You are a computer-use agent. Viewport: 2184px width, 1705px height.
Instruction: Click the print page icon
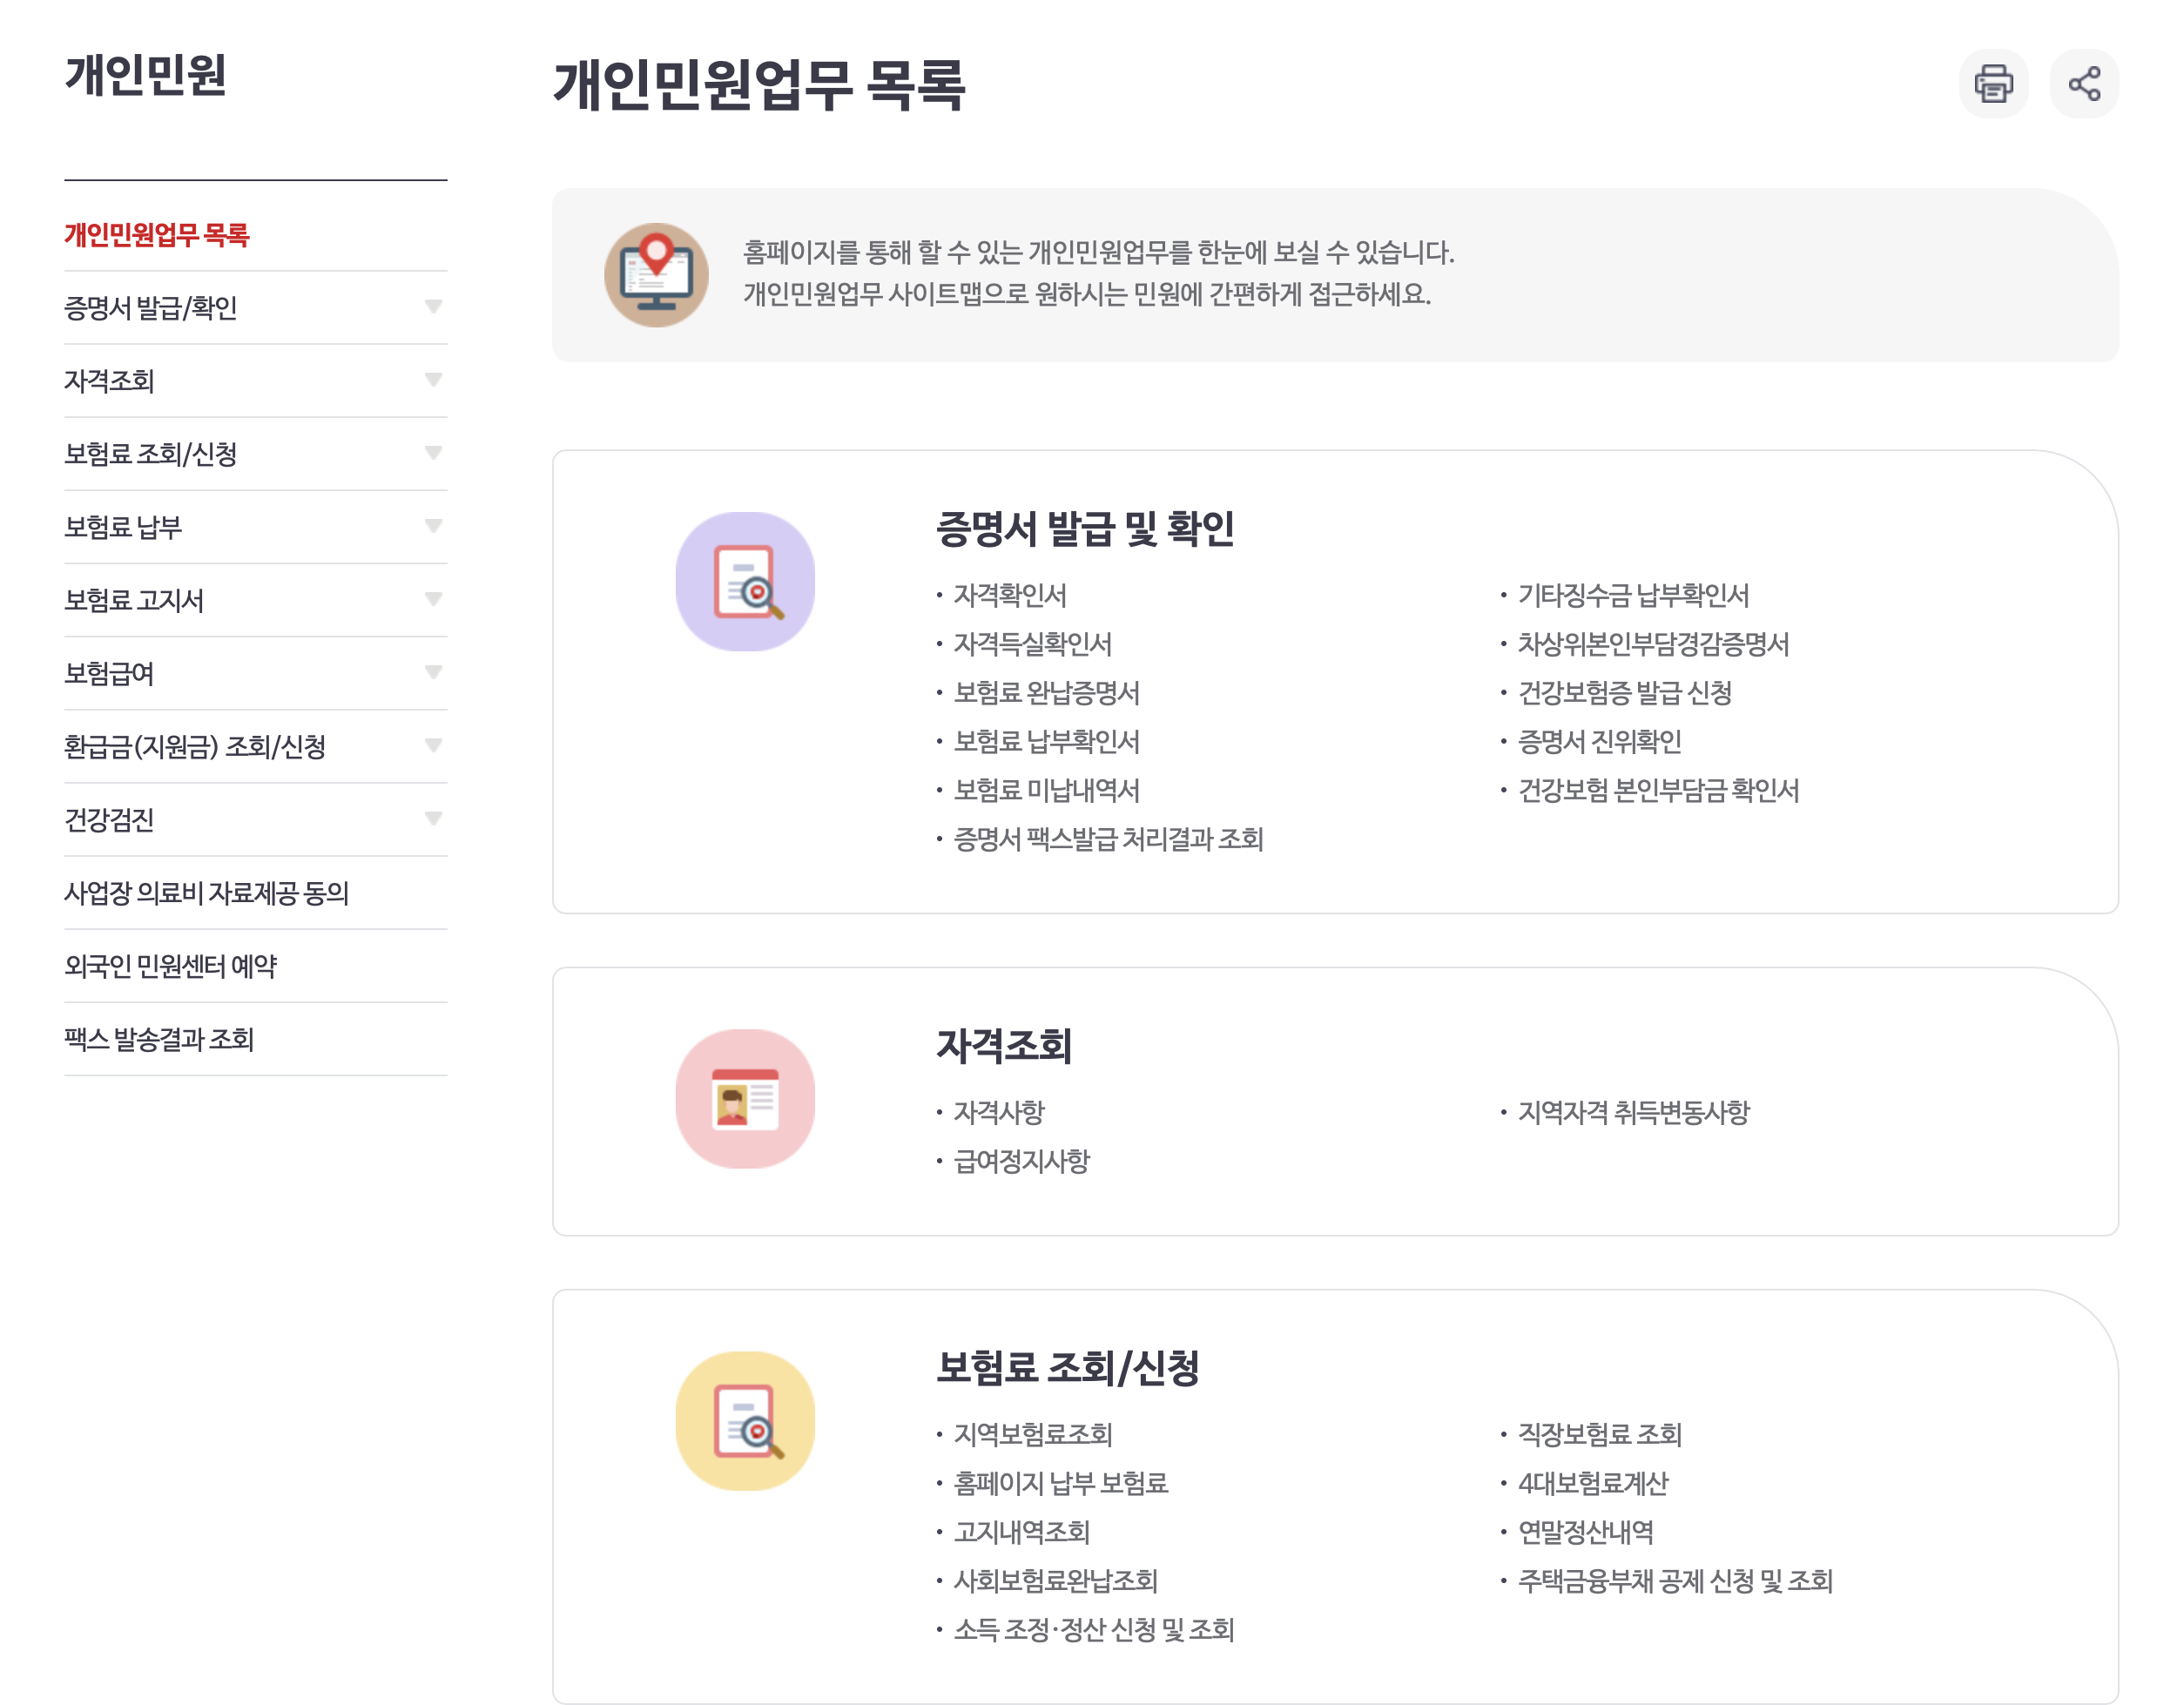[x=1992, y=84]
